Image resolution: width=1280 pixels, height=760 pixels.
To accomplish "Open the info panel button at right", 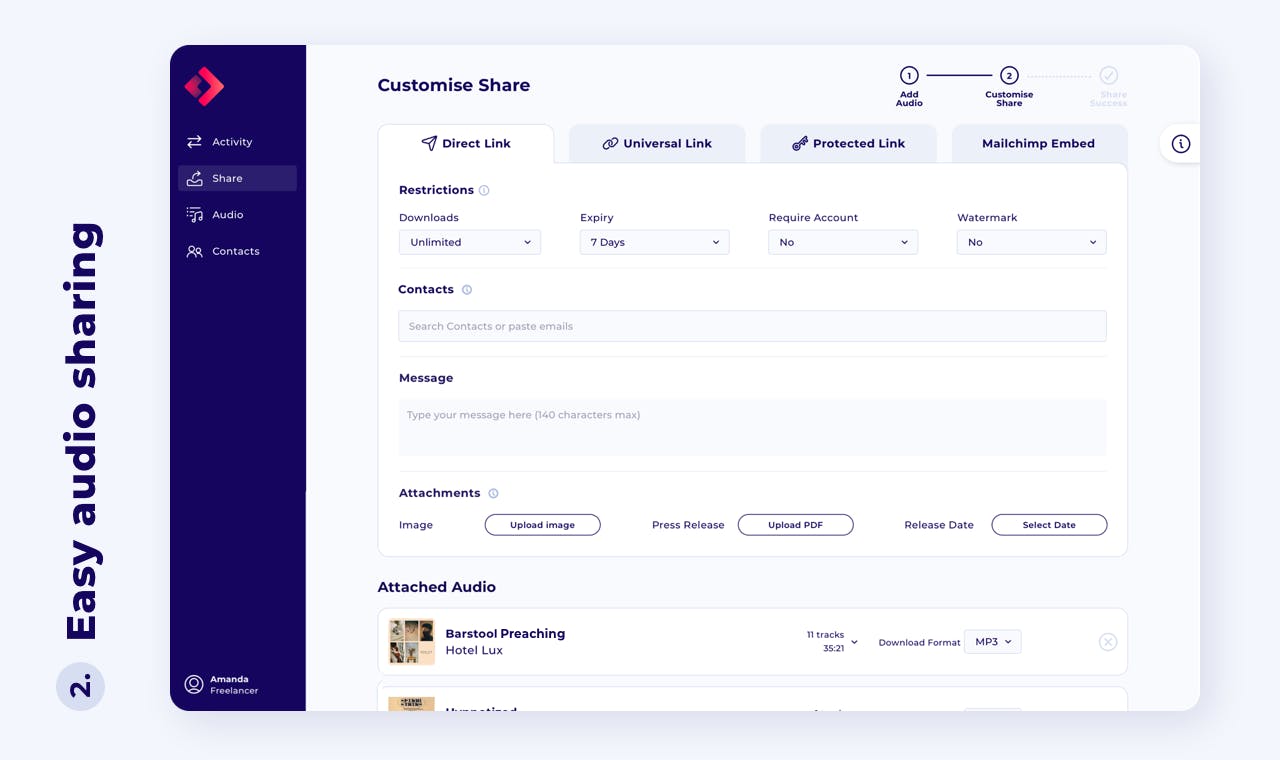I will [x=1181, y=144].
